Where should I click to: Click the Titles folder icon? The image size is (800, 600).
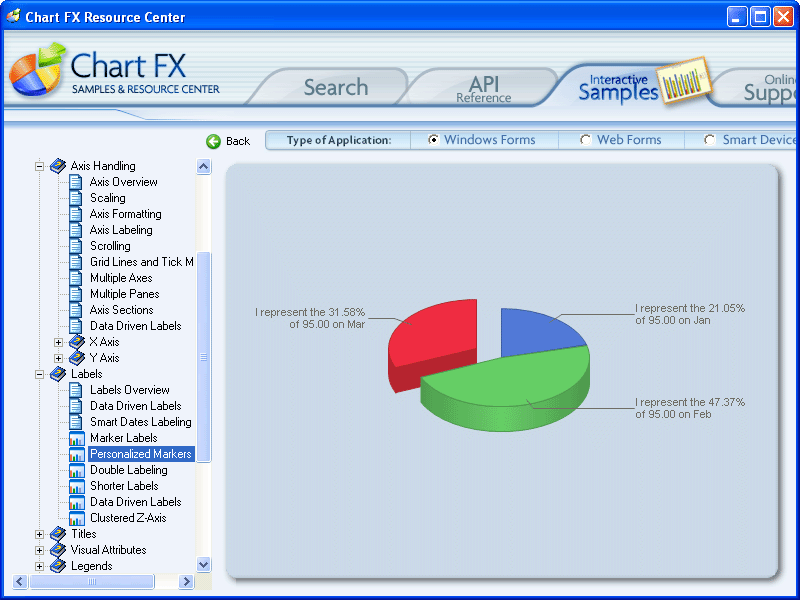[58, 534]
